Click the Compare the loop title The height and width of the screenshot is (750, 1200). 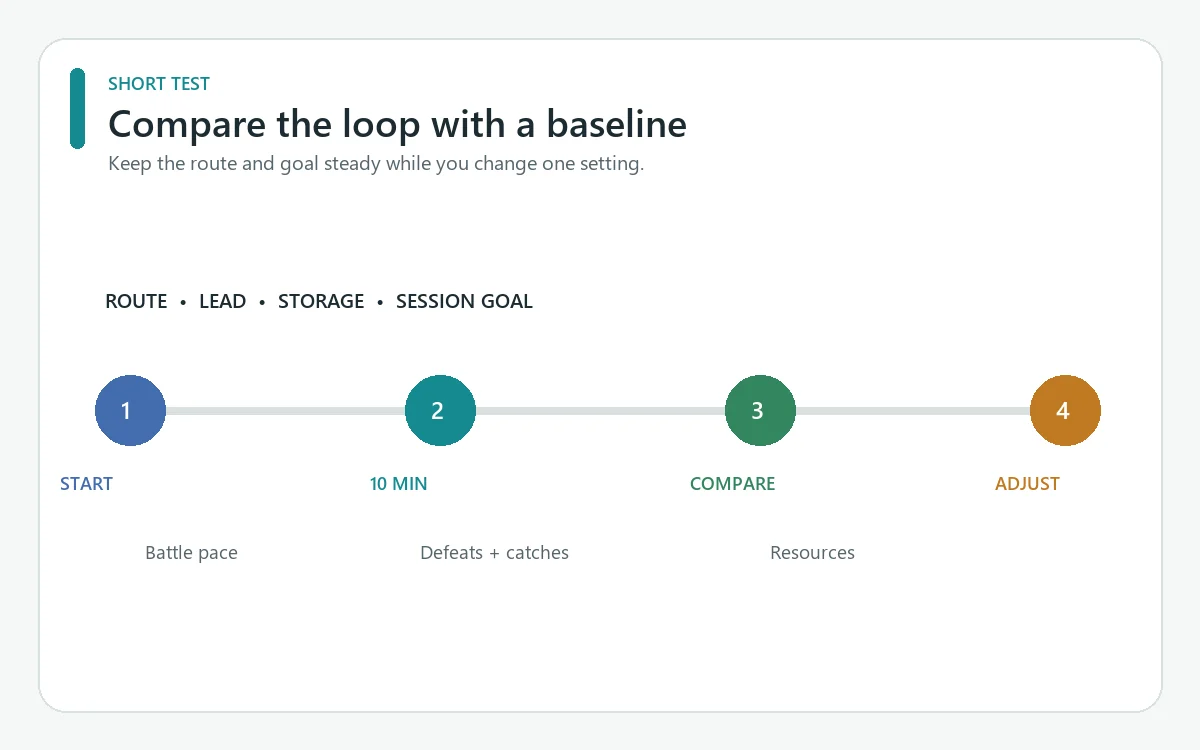[397, 124]
